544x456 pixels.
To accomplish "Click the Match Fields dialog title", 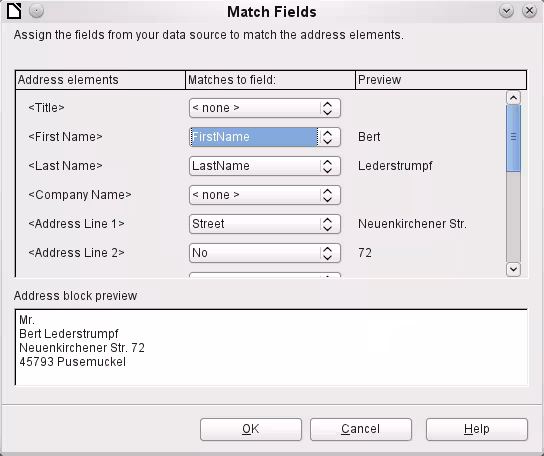I will (272, 12).
